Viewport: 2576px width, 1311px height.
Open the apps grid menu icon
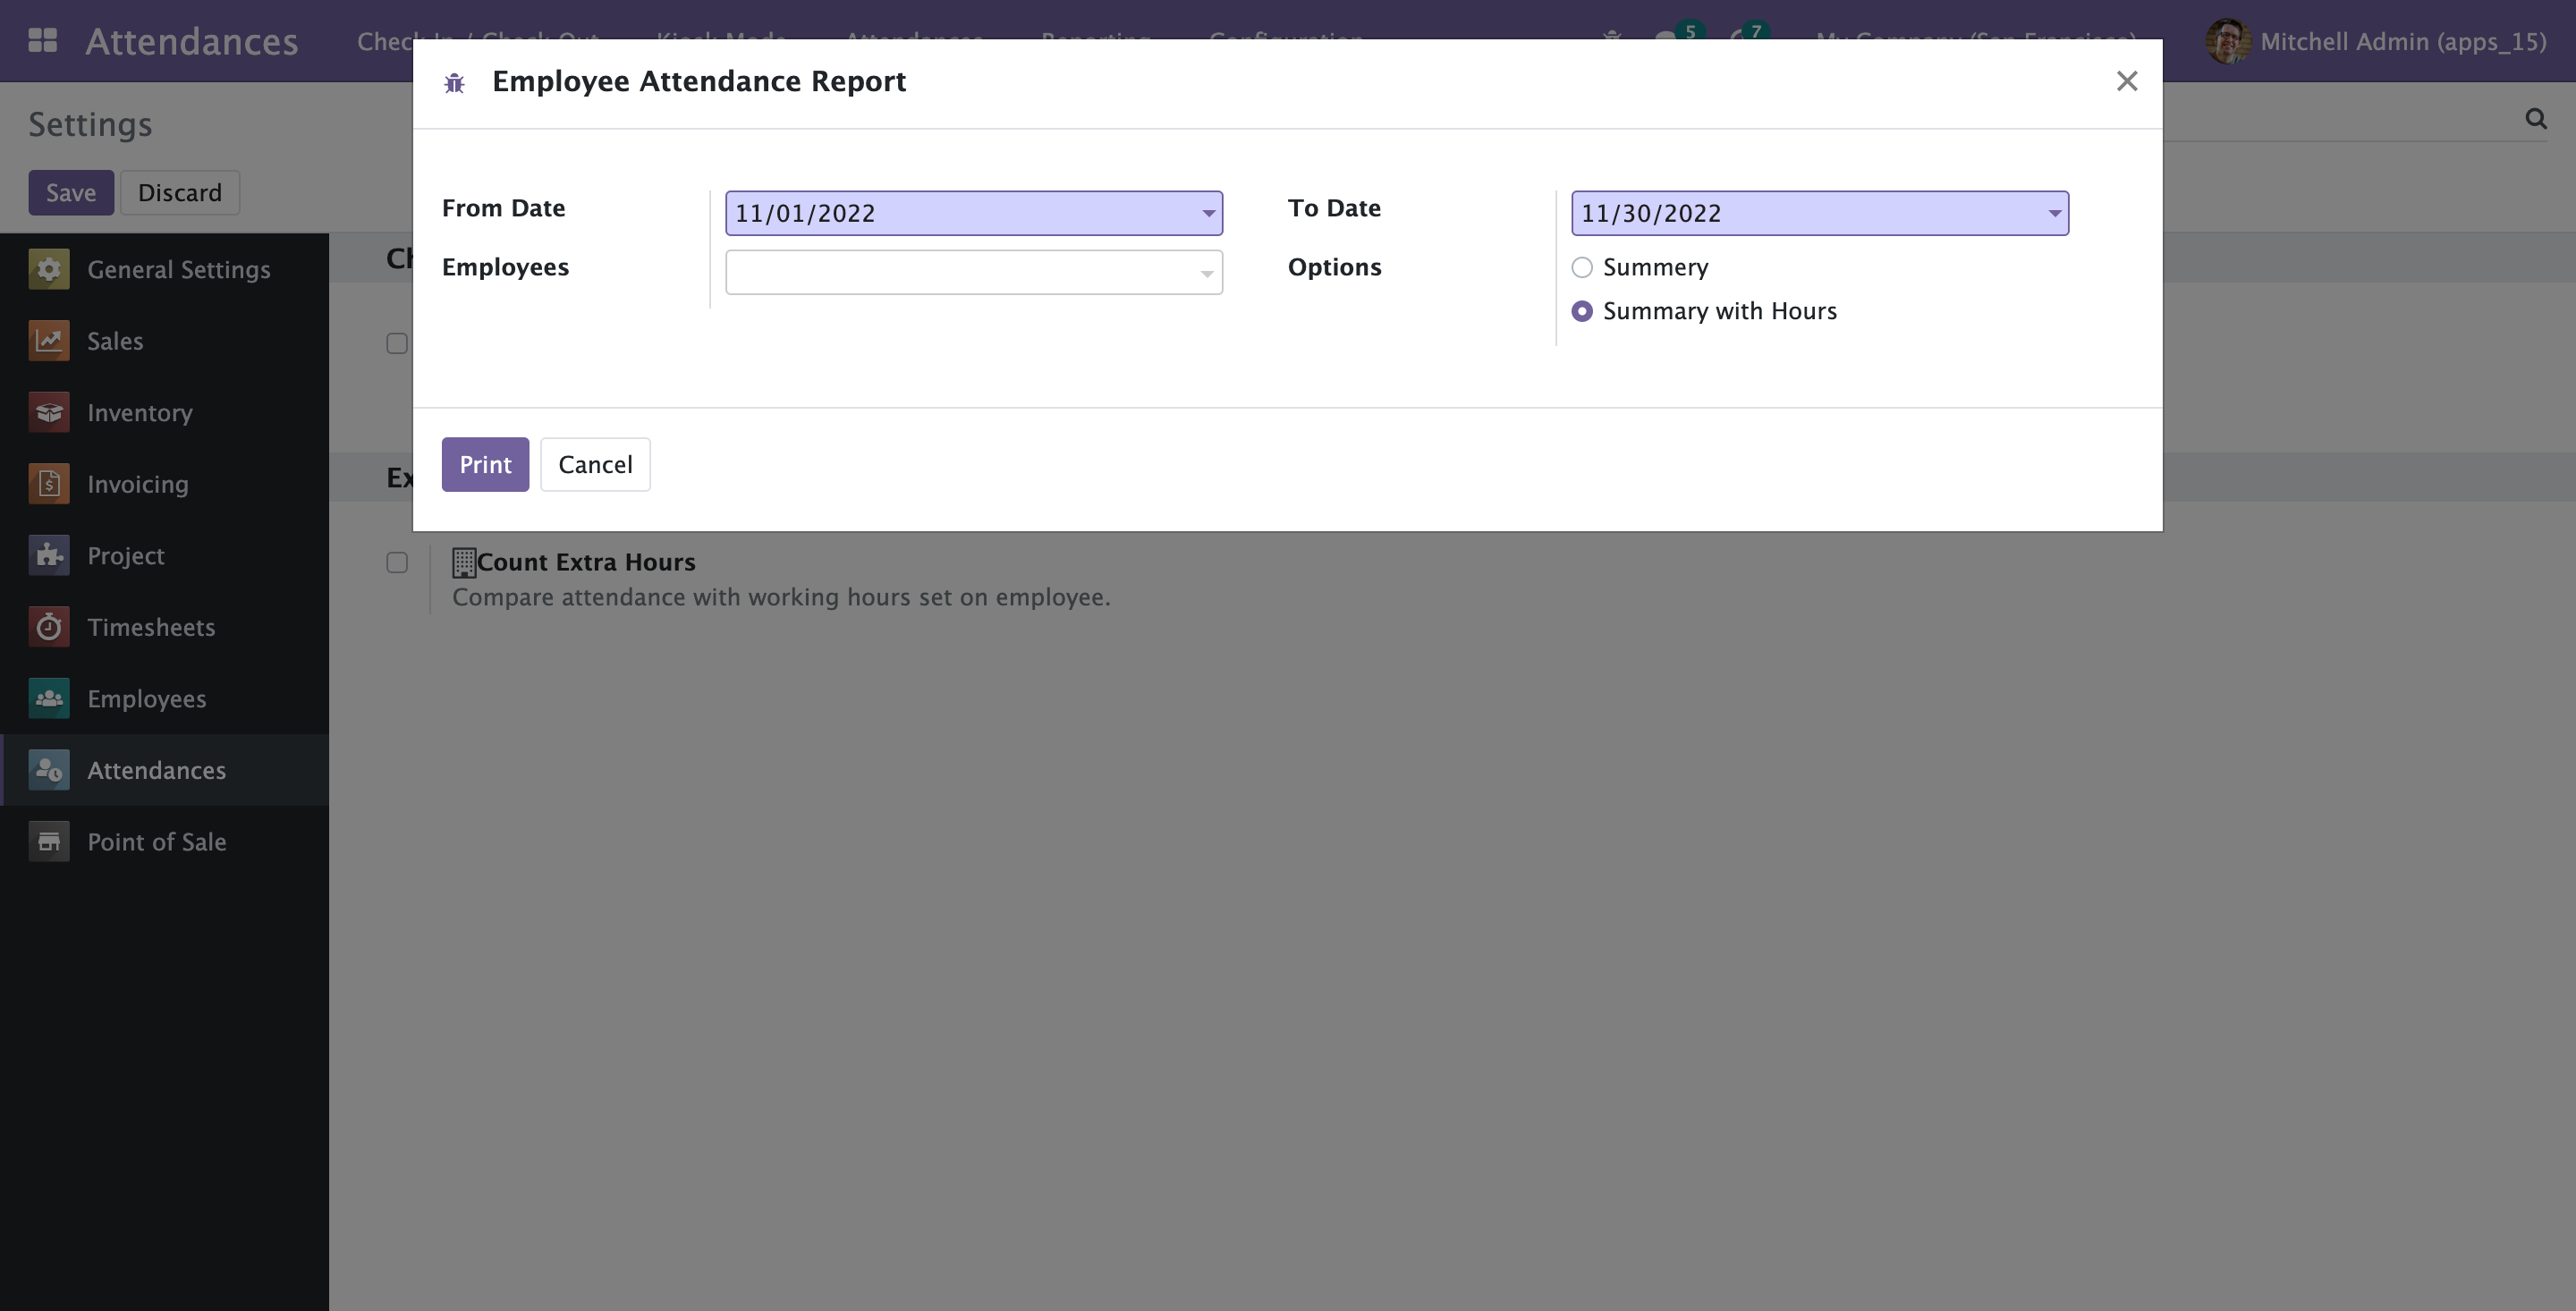tap(42, 41)
